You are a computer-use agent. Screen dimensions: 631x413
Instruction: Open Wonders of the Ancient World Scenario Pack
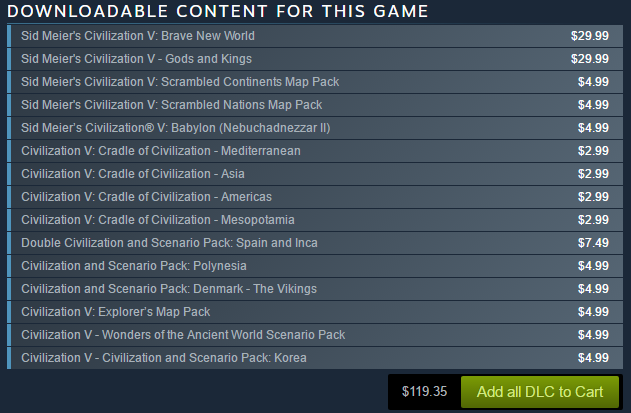(183, 335)
